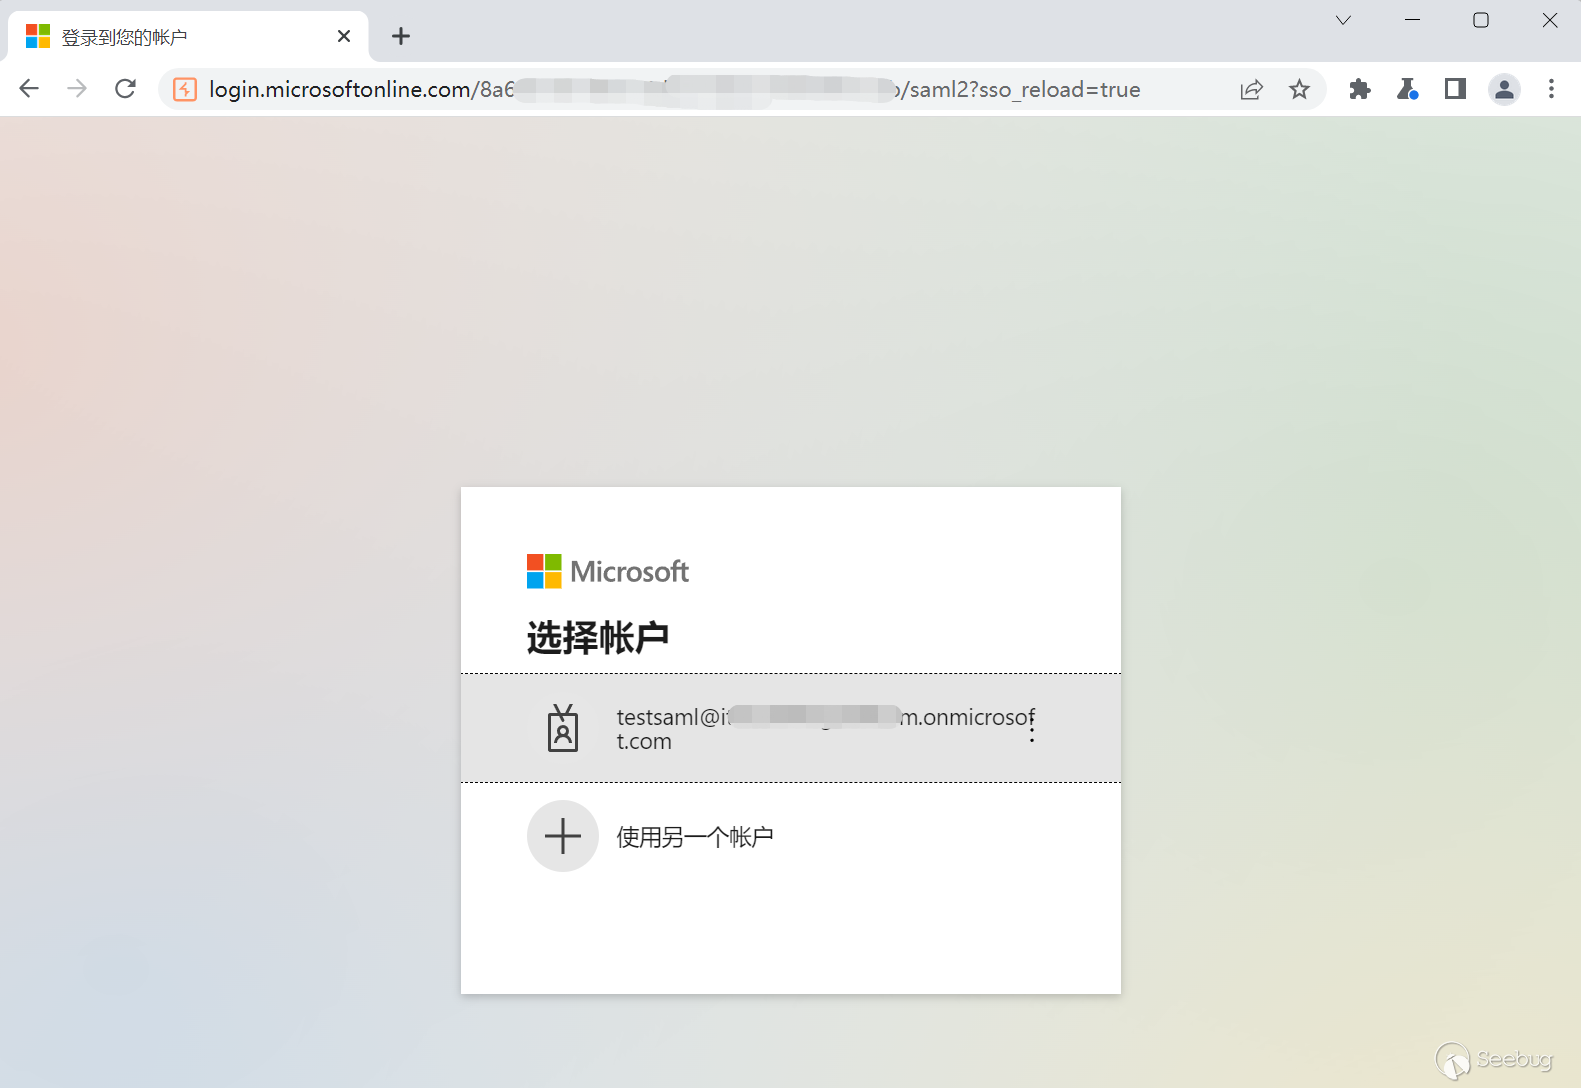Click the browser forward arrow
The image size is (1581, 1088).
click(x=77, y=89)
